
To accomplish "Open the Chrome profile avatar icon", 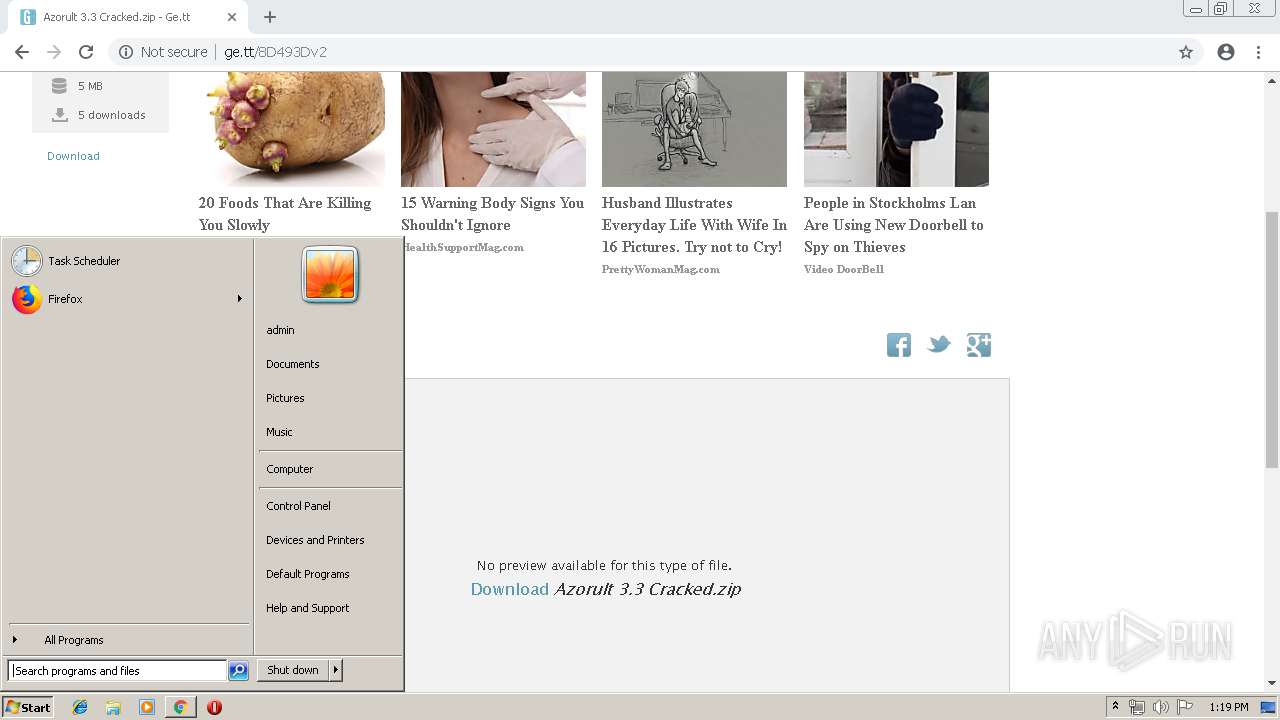I will 1226,52.
